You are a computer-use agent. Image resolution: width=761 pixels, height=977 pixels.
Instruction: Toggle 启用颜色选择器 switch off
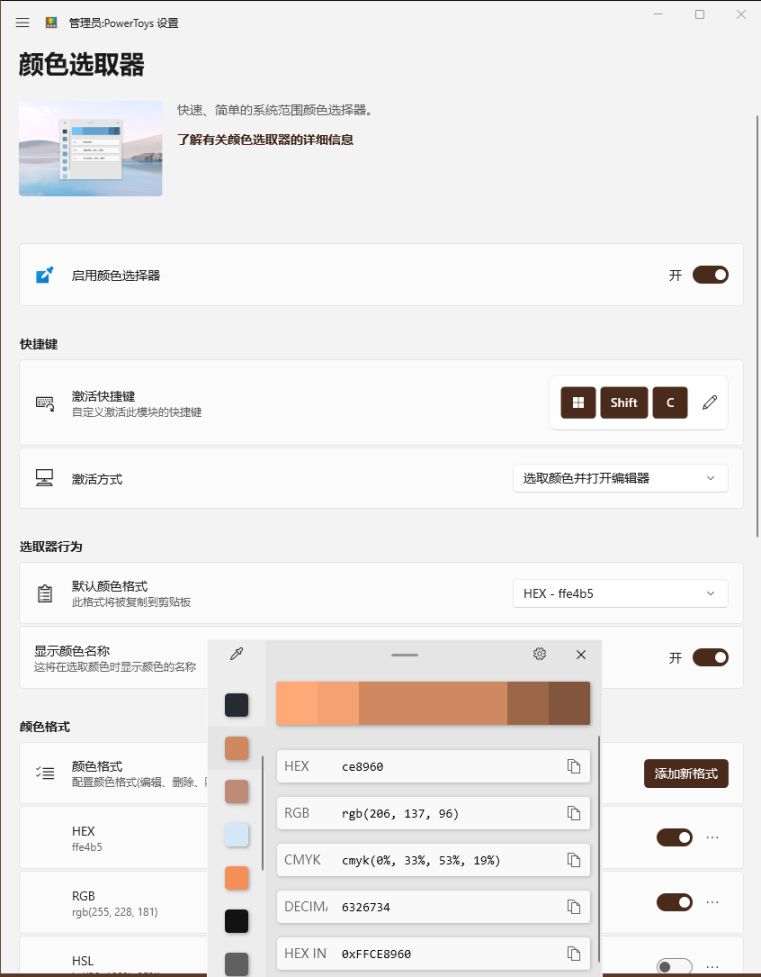click(x=711, y=275)
